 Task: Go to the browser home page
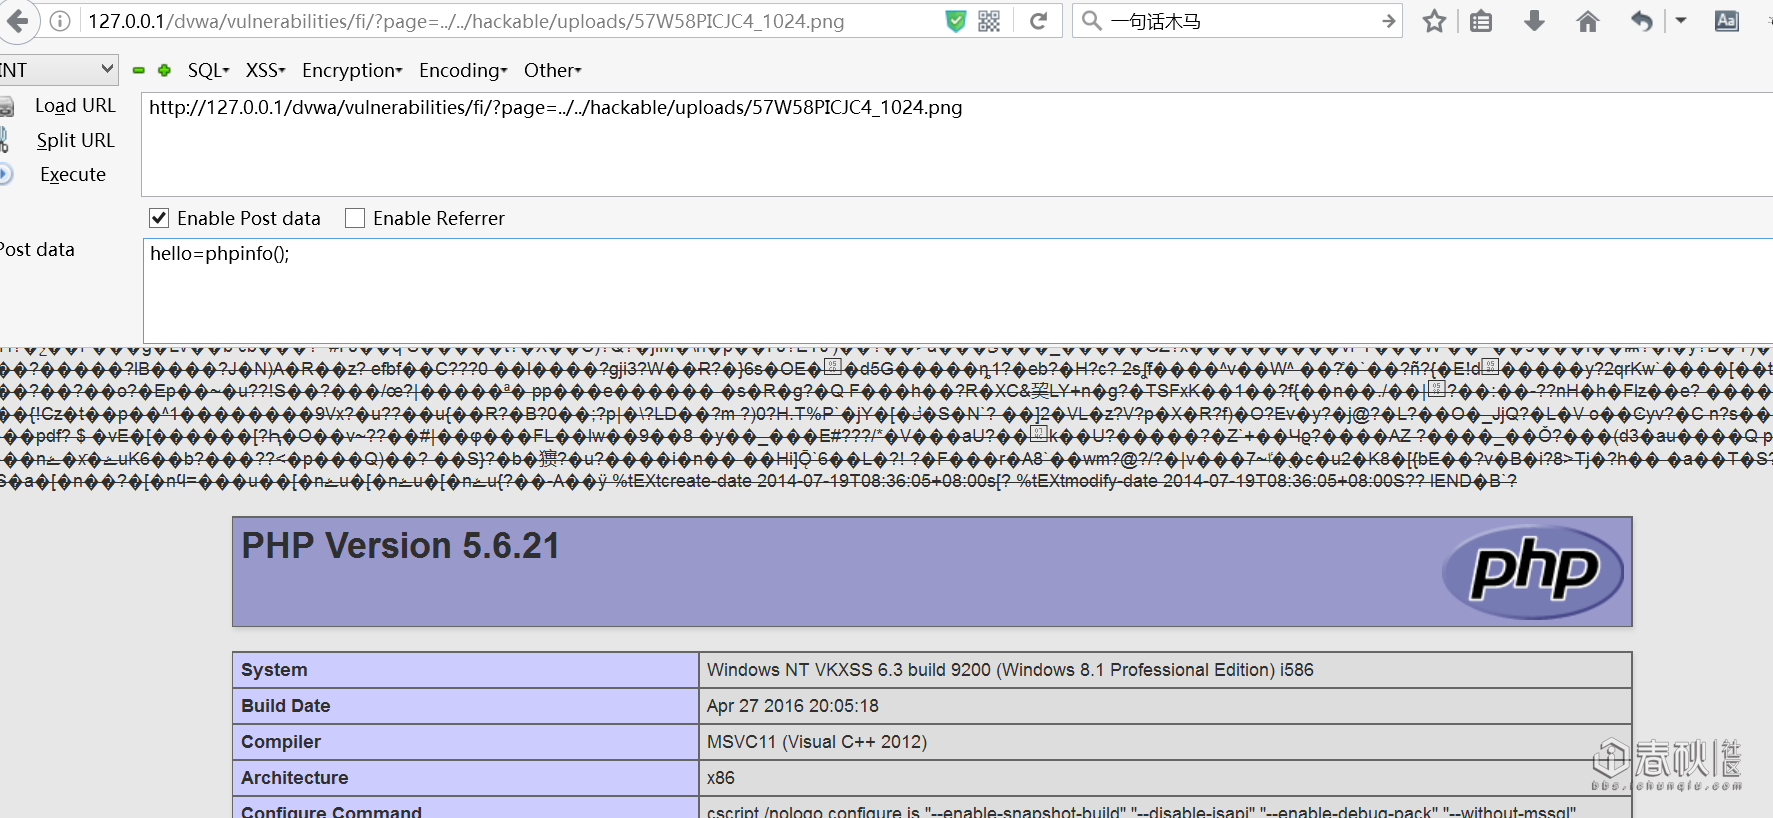click(1588, 21)
